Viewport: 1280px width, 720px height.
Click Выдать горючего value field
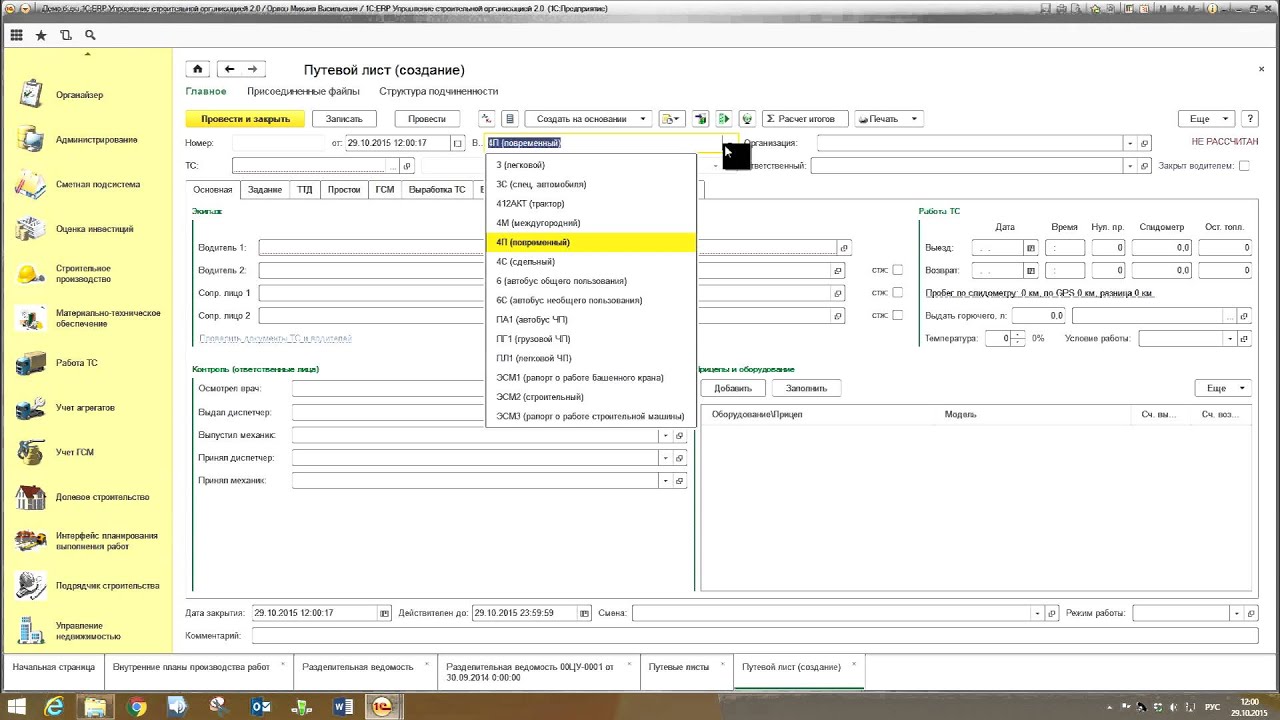click(x=1039, y=316)
